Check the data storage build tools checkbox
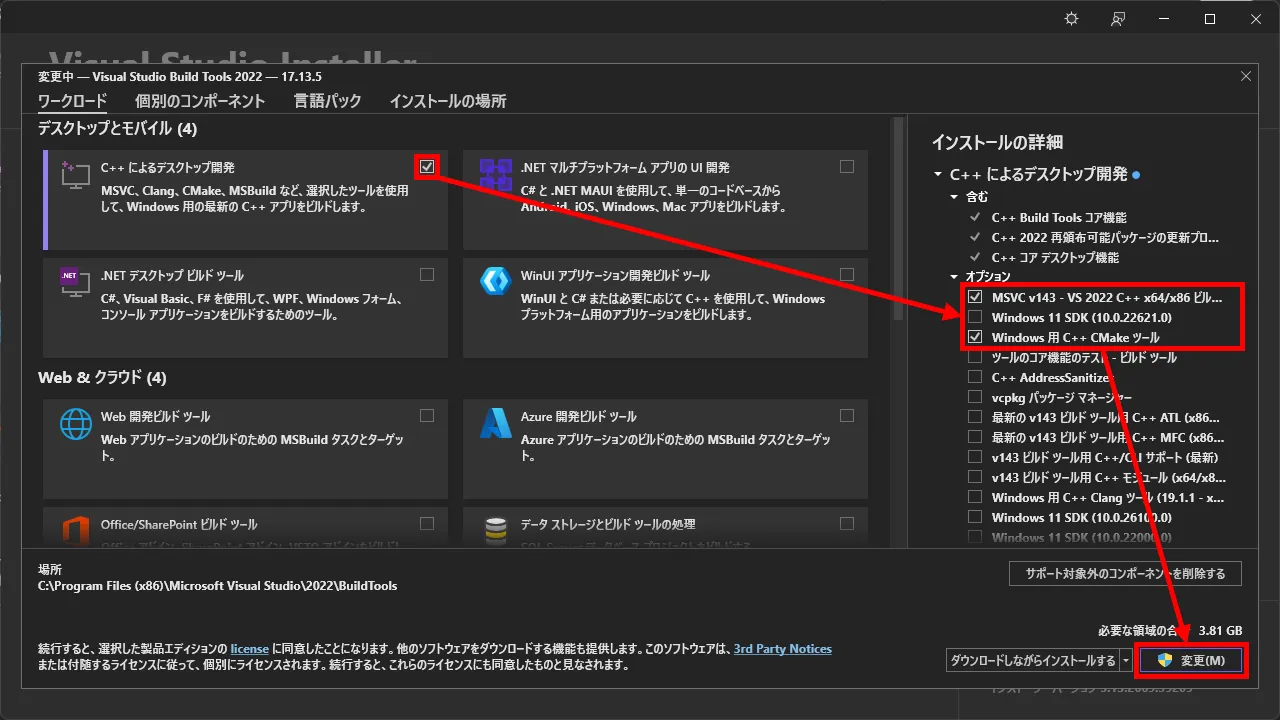The height and width of the screenshot is (720, 1280). pos(847,523)
